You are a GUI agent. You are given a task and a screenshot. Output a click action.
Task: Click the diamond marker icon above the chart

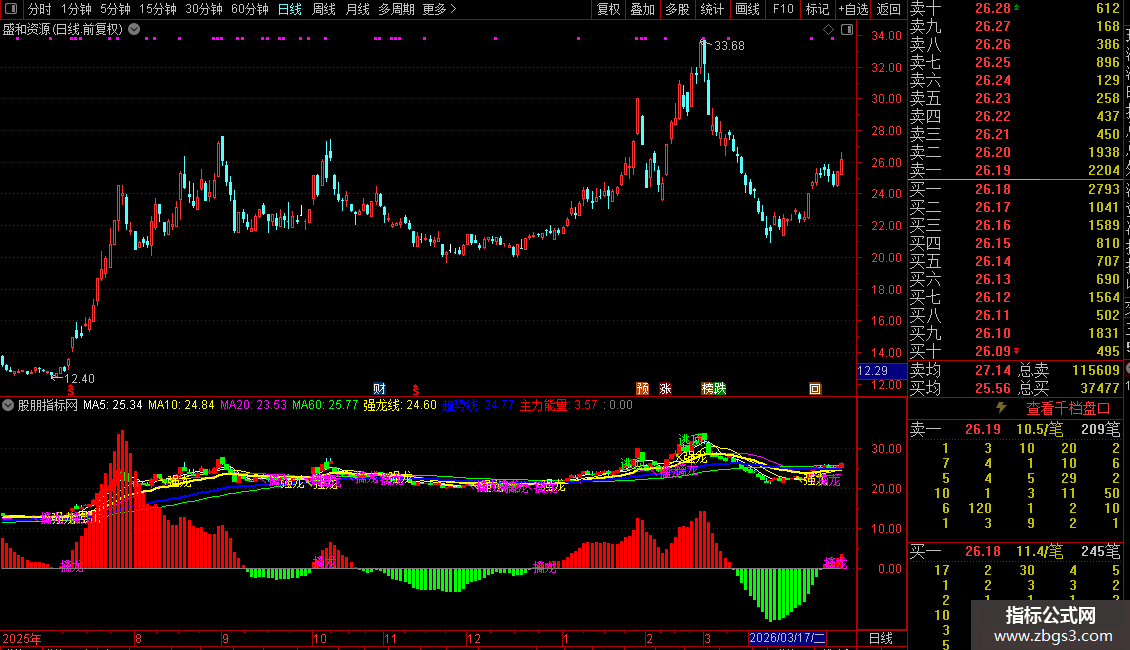828,30
